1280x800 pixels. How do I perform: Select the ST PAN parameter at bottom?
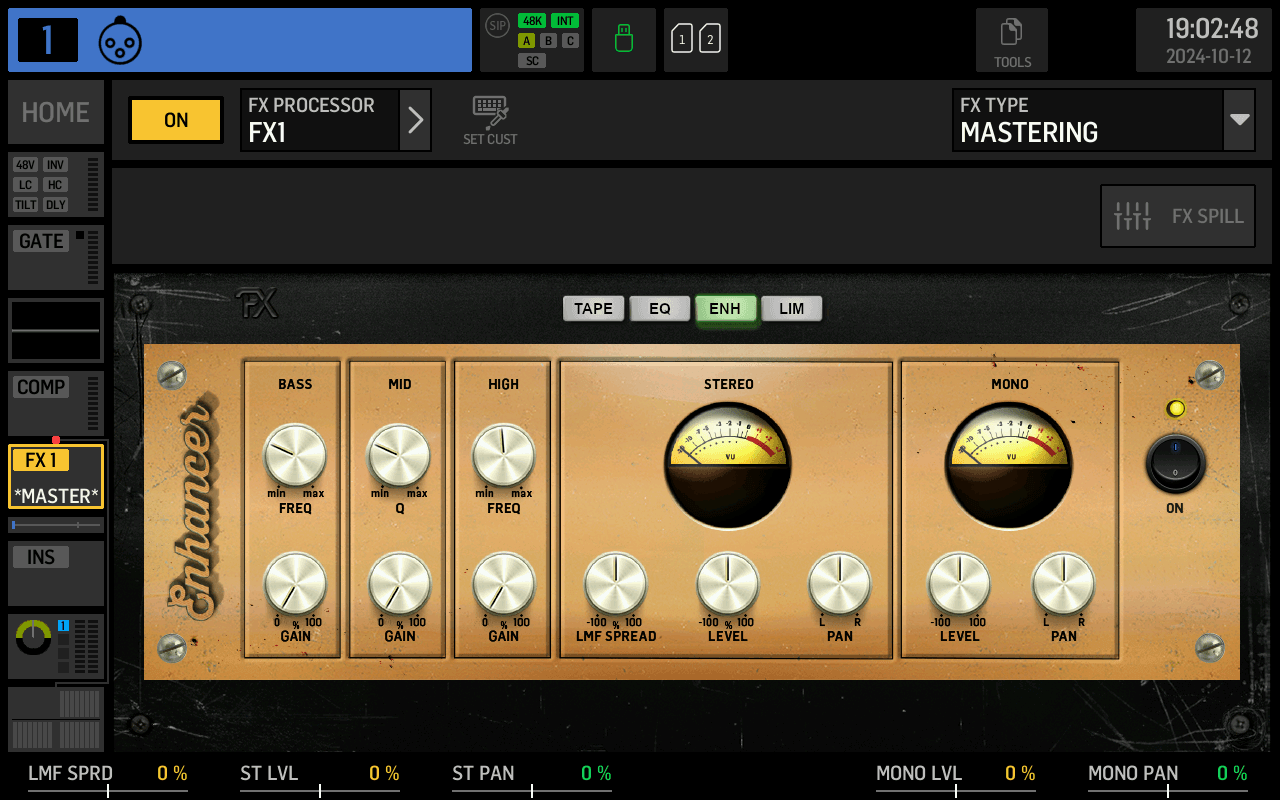[532, 778]
